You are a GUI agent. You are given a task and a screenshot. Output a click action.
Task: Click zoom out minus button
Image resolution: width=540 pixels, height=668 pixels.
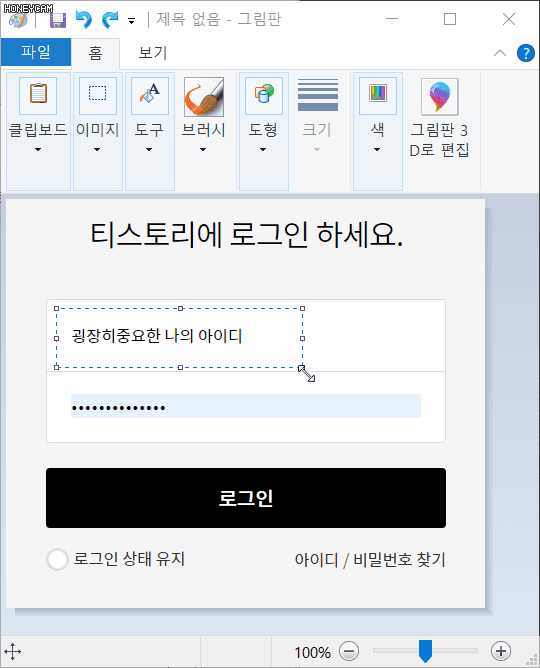coord(349,651)
